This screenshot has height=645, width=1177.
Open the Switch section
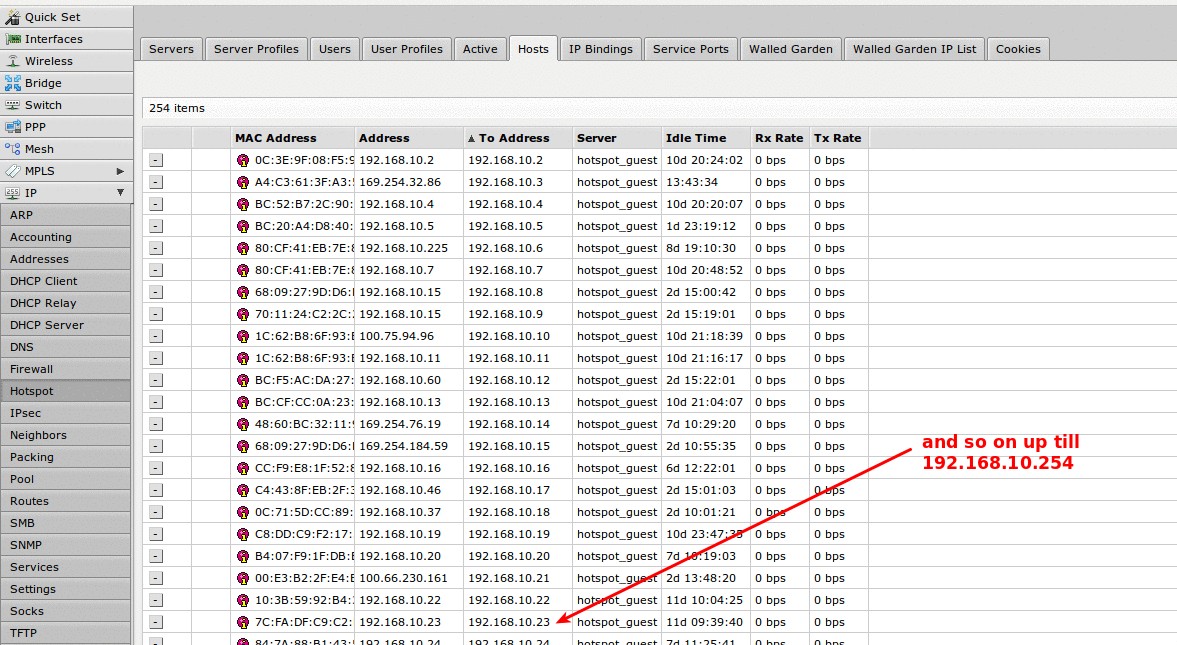tap(66, 105)
